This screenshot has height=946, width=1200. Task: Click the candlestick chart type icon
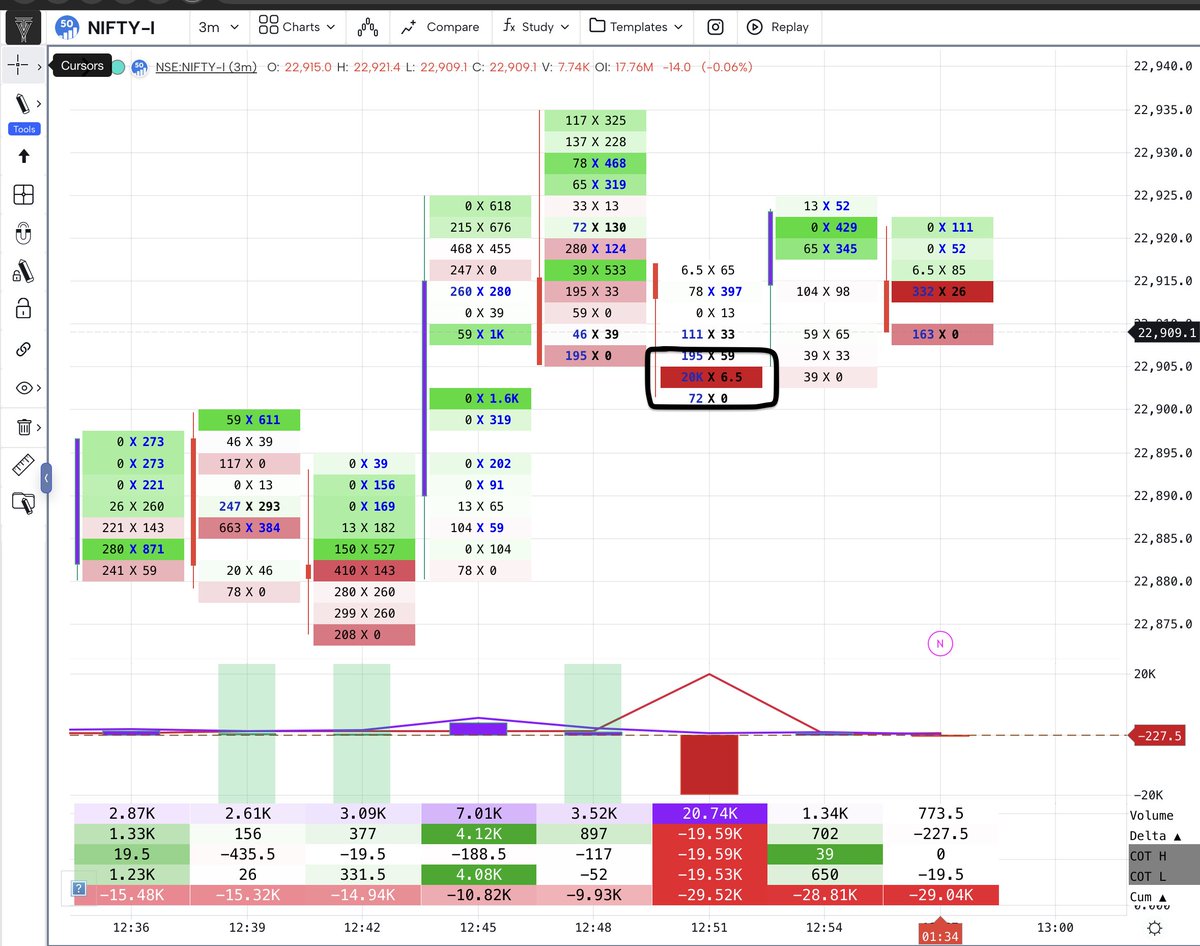367,27
